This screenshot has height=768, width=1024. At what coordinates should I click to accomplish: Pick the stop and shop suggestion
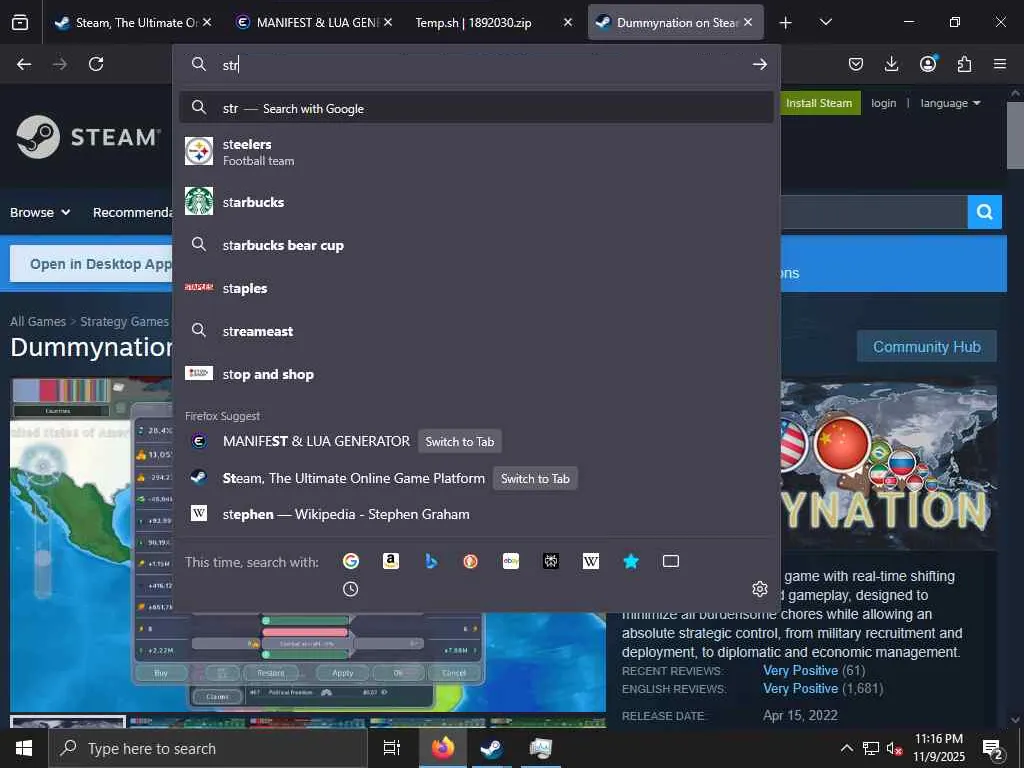(x=476, y=374)
